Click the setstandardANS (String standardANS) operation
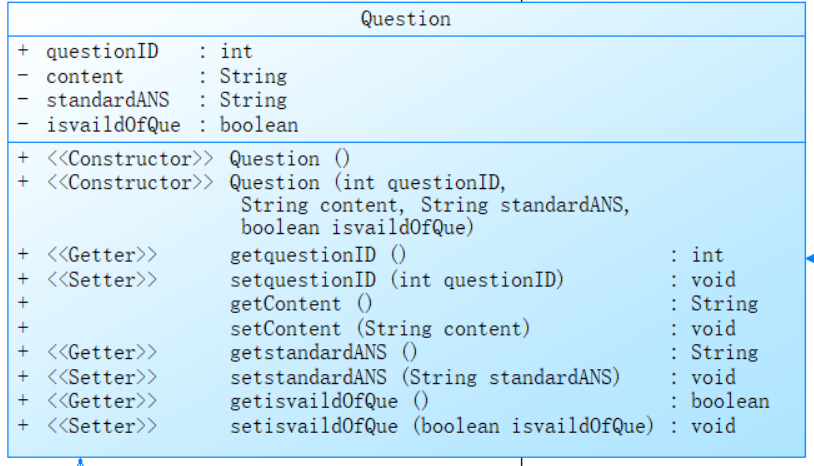The height and width of the screenshot is (466, 814). 425,377
